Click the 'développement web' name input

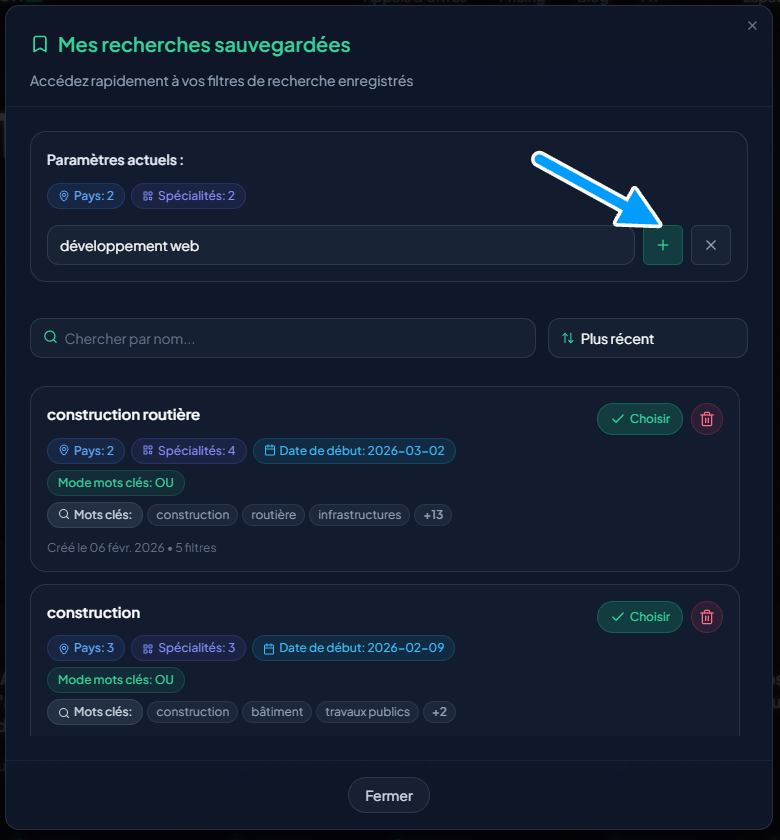click(340, 245)
